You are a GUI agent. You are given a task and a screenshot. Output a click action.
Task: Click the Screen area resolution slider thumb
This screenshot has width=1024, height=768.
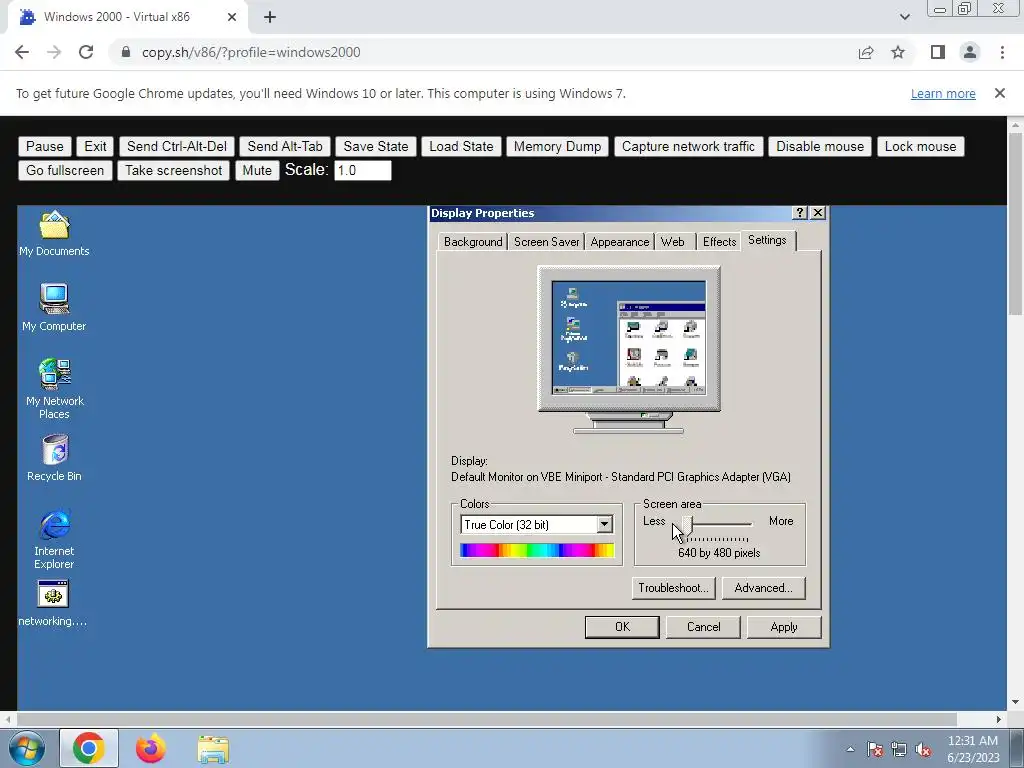click(687, 524)
